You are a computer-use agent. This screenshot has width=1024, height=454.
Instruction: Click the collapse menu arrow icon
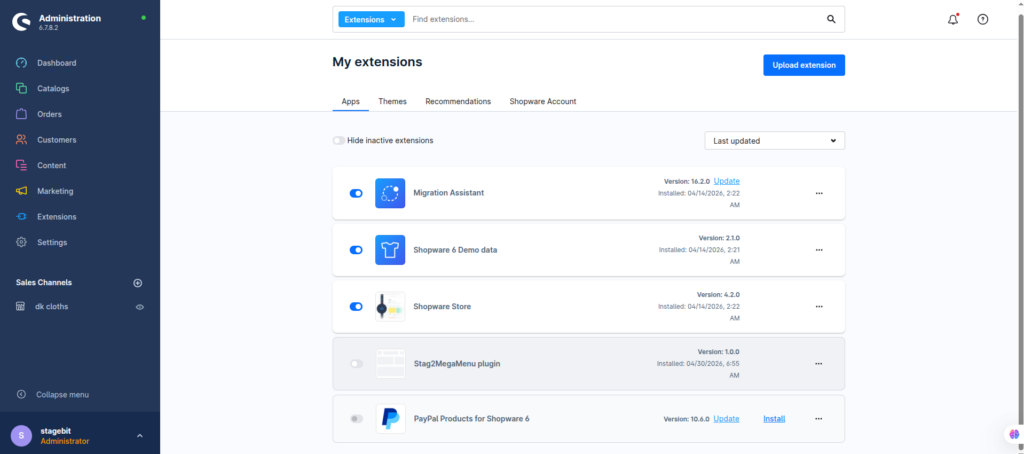(21, 395)
